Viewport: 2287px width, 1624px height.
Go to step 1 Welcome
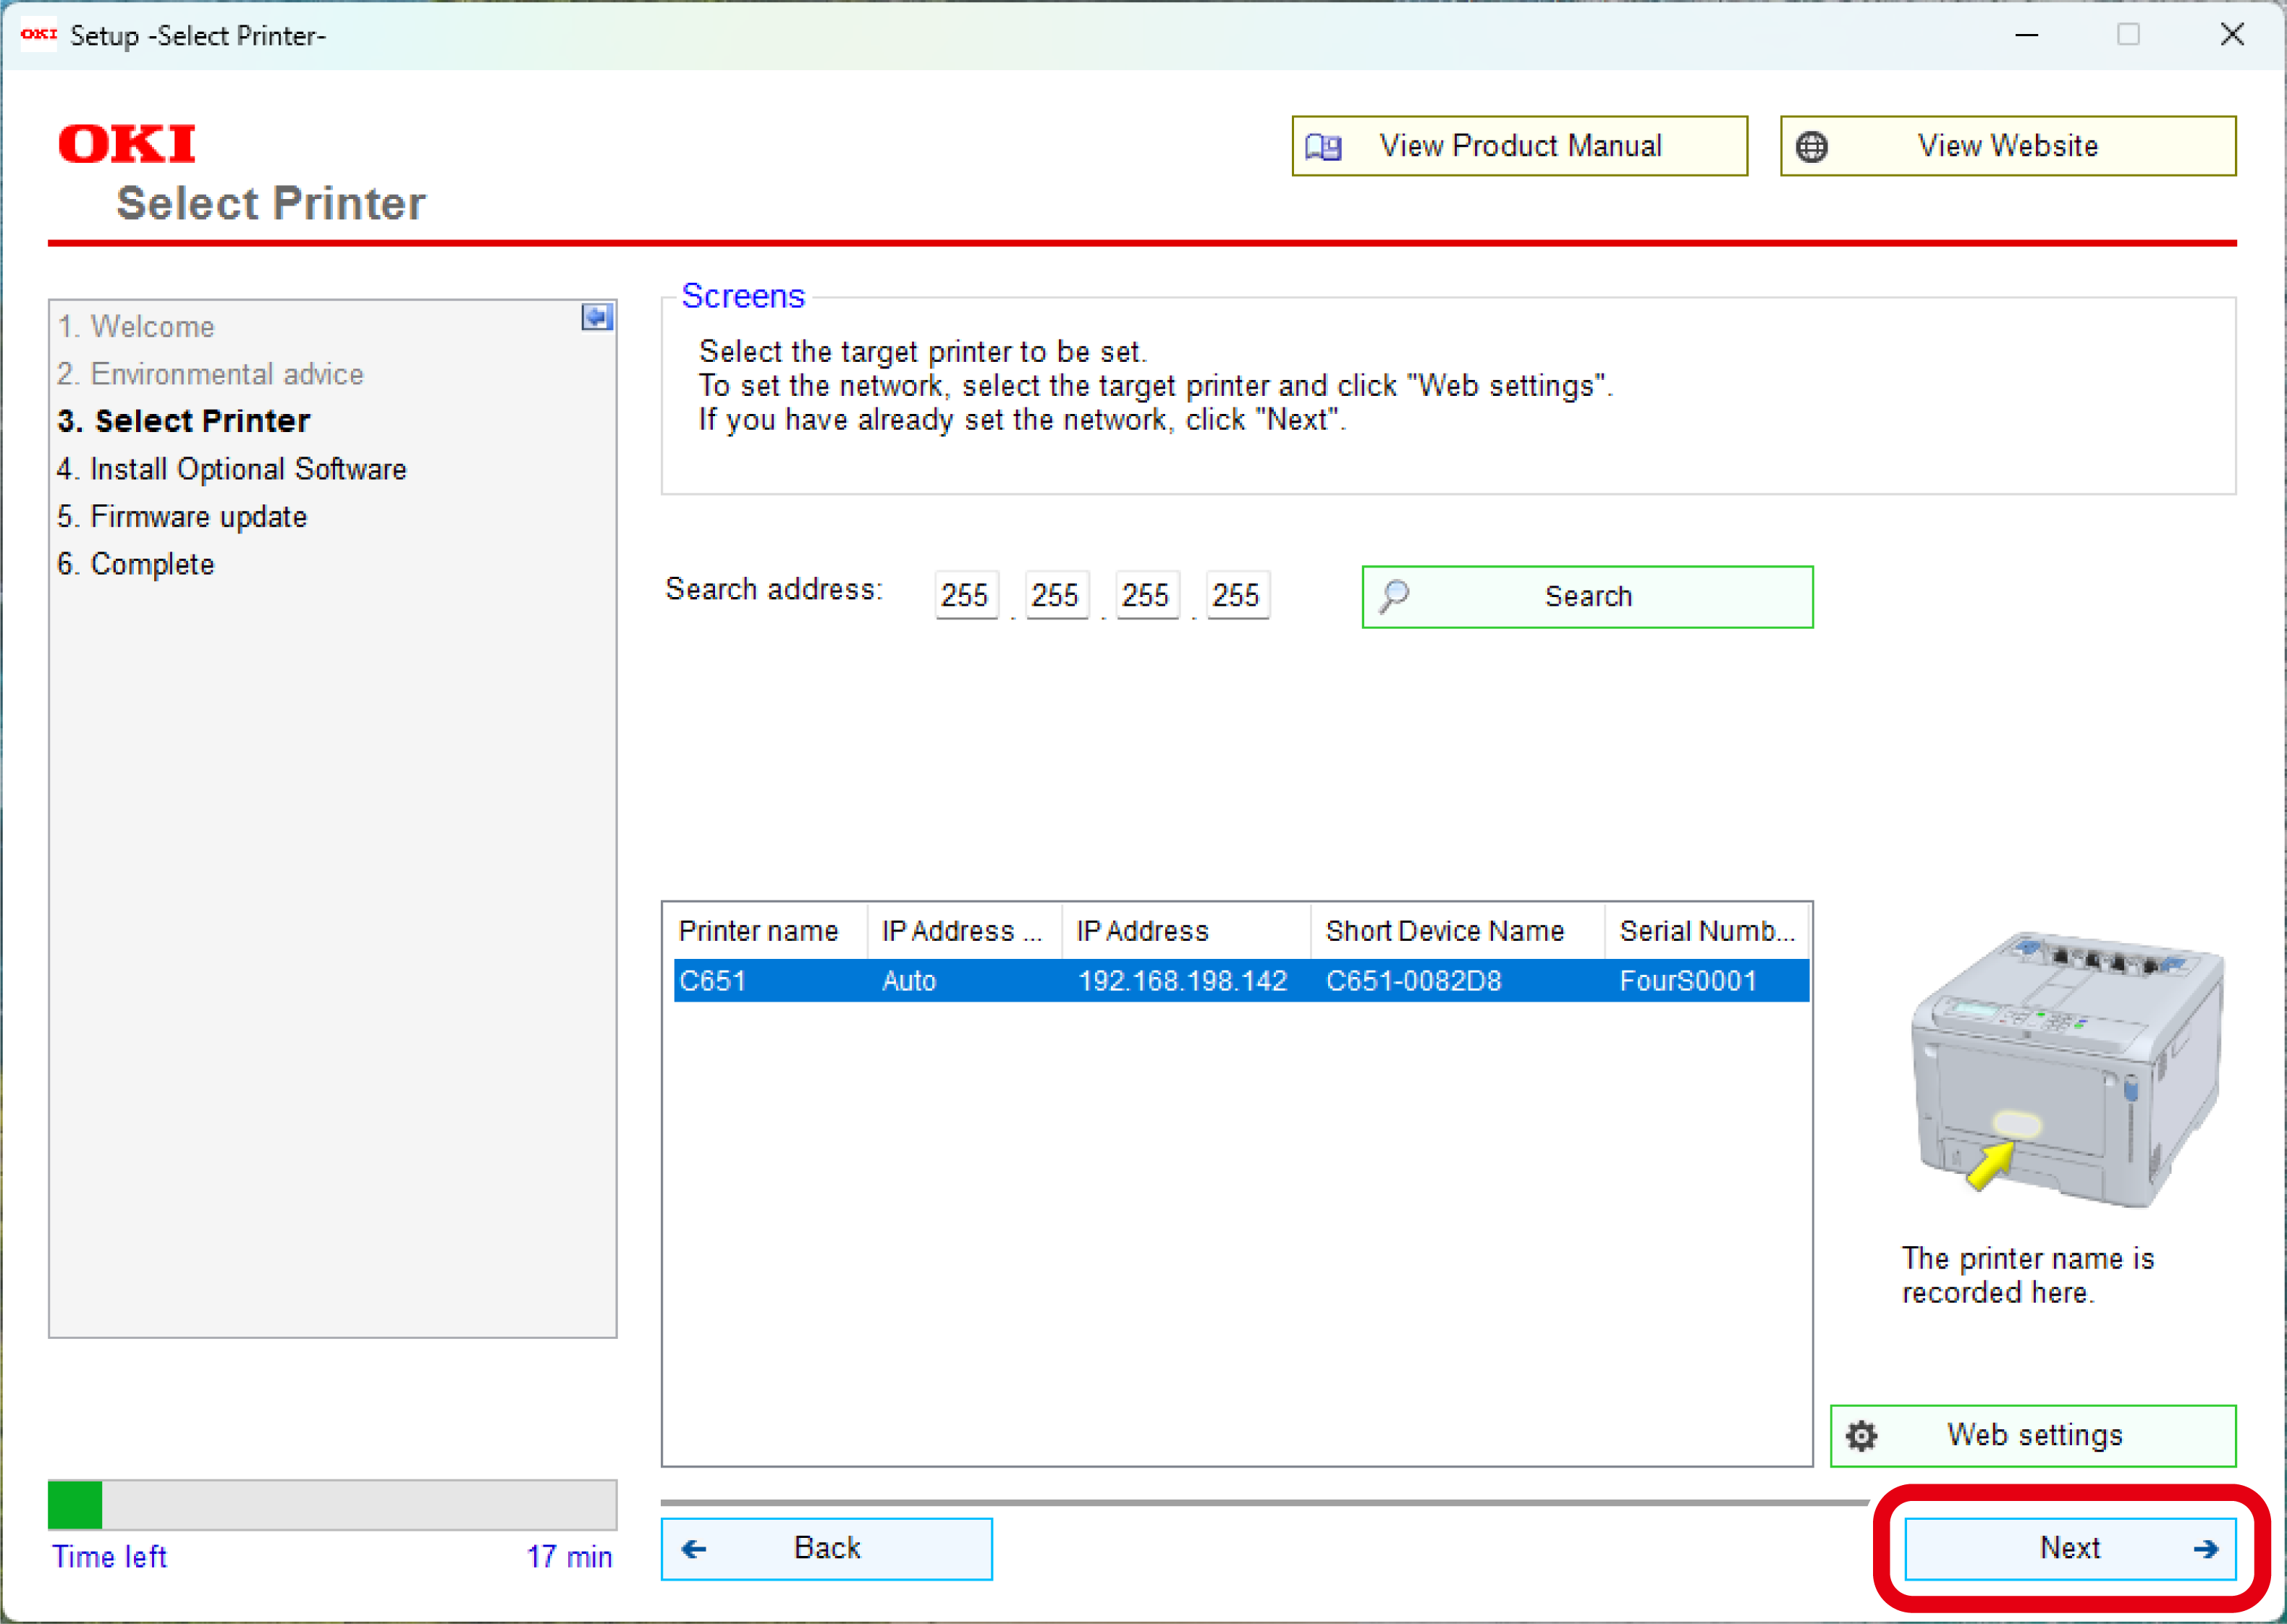coord(137,326)
